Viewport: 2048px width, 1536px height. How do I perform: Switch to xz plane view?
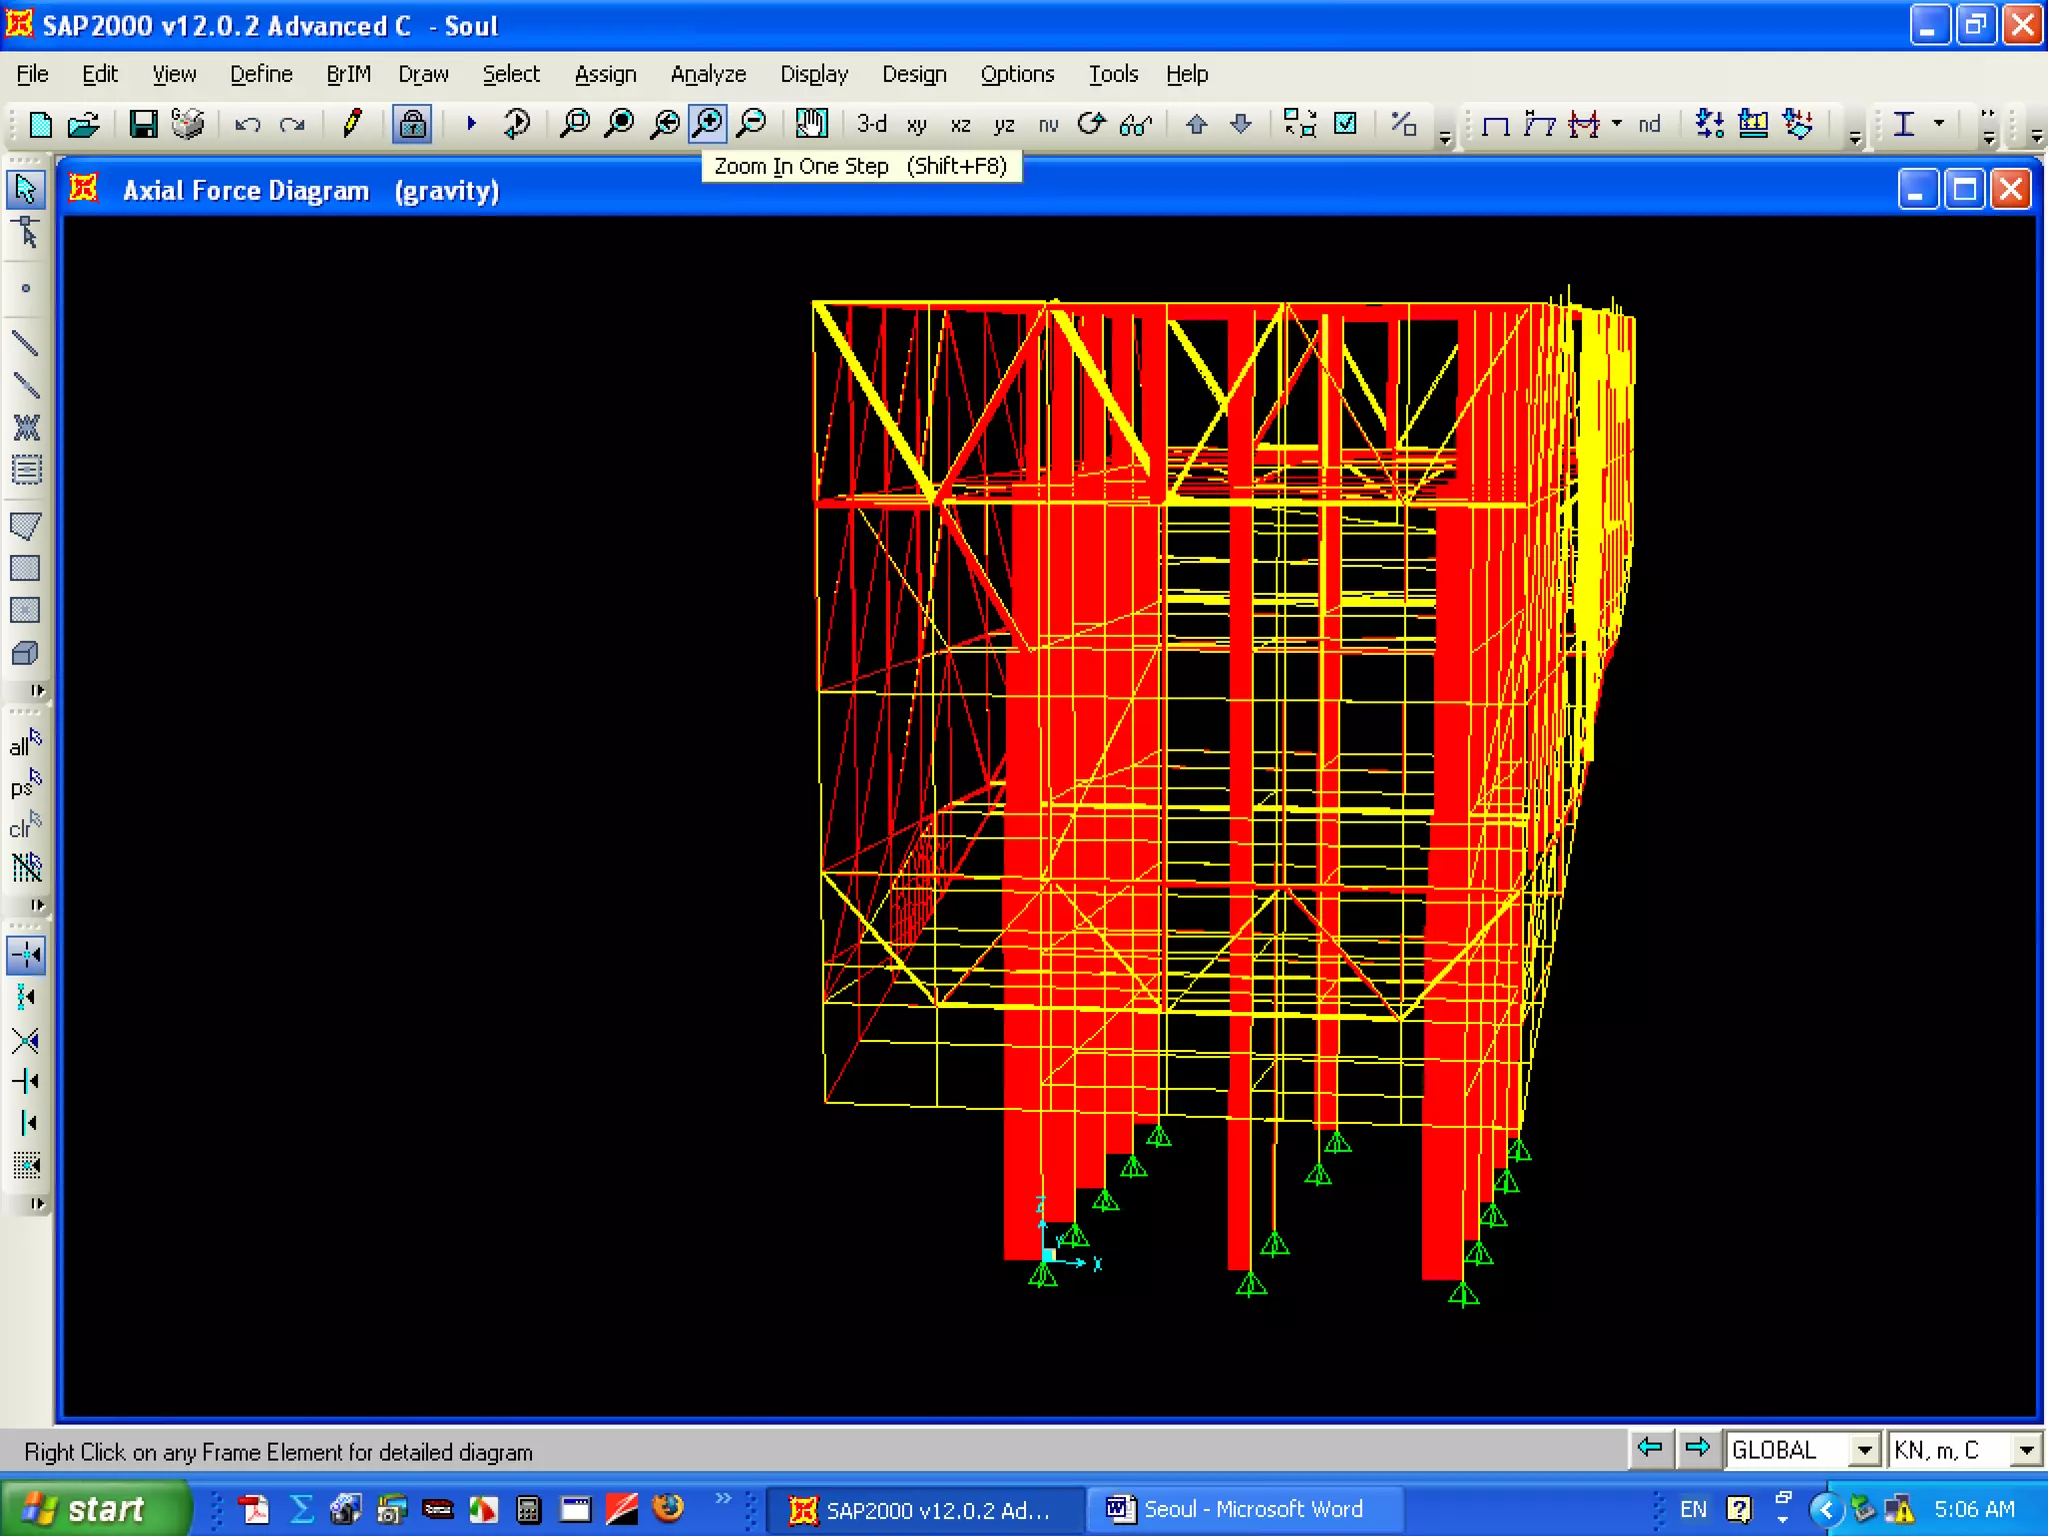tap(961, 124)
